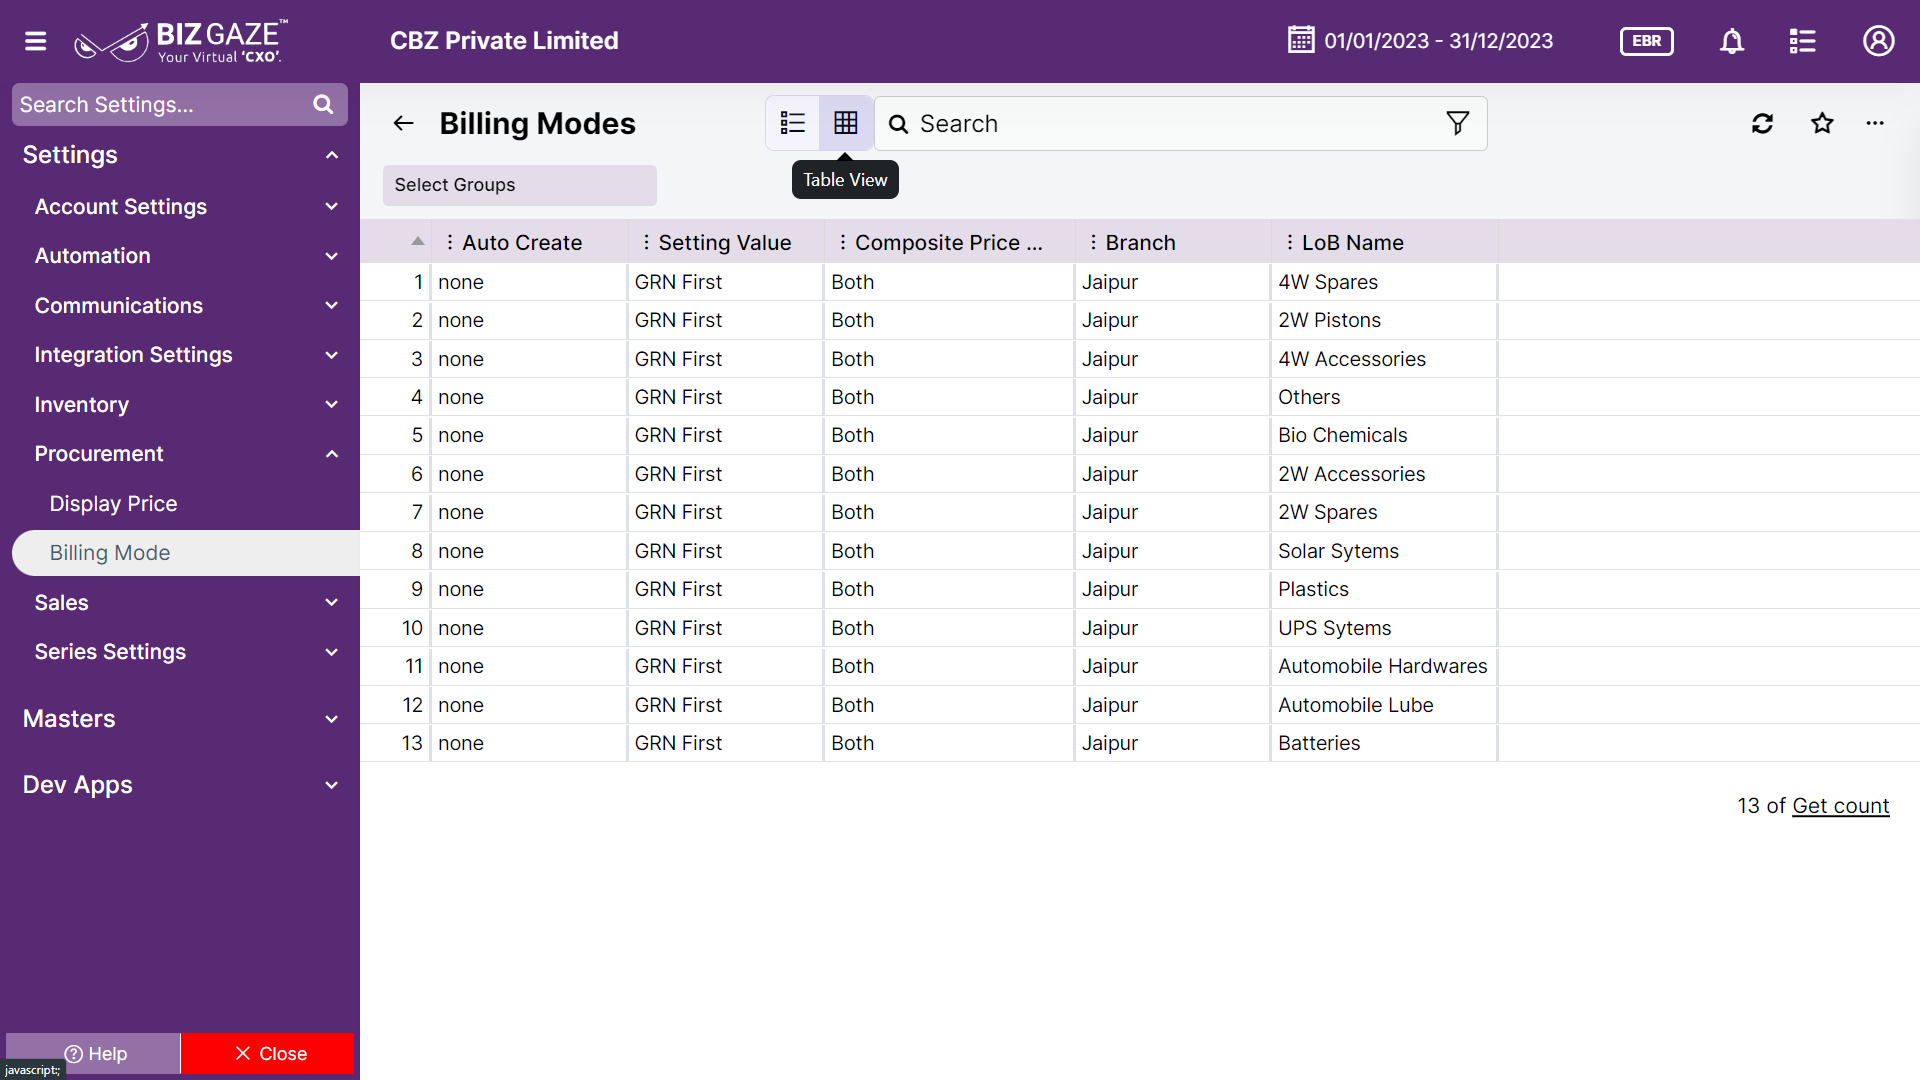Screen dimensions: 1920x1080
Task: Open Display Price settings
Action: tap(113, 504)
